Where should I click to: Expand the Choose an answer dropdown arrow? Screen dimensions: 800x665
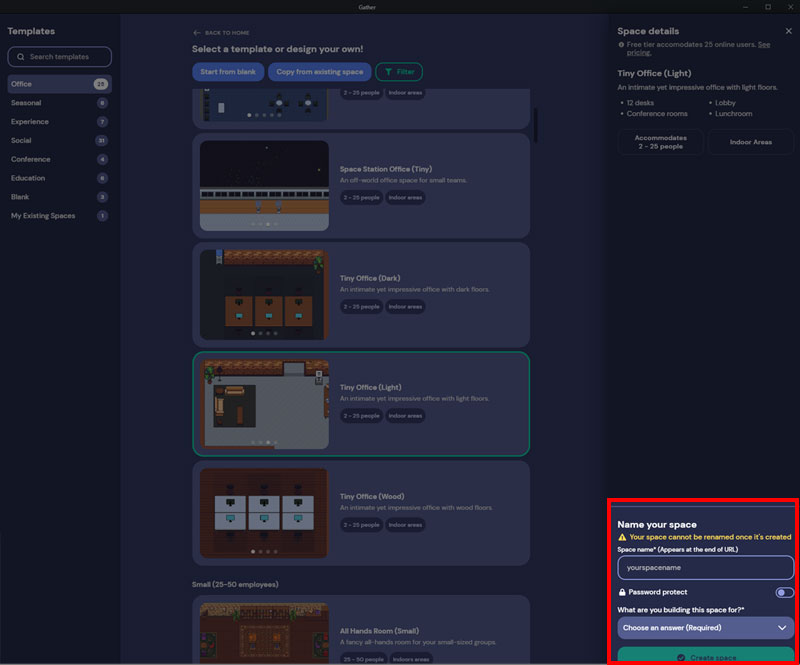click(x=782, y=628)
